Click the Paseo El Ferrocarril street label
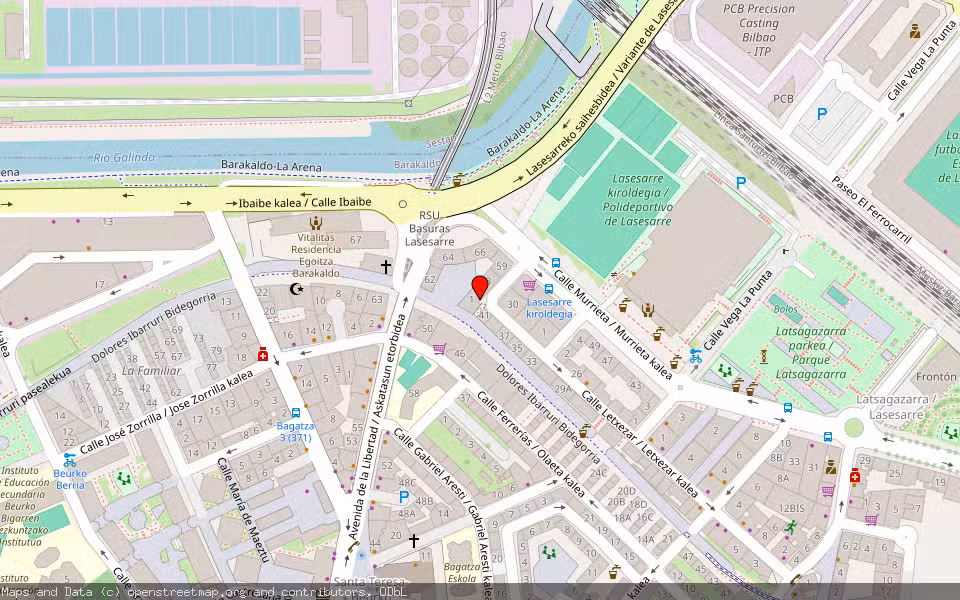Screen dimensions: 960x600 pos(871,210)
